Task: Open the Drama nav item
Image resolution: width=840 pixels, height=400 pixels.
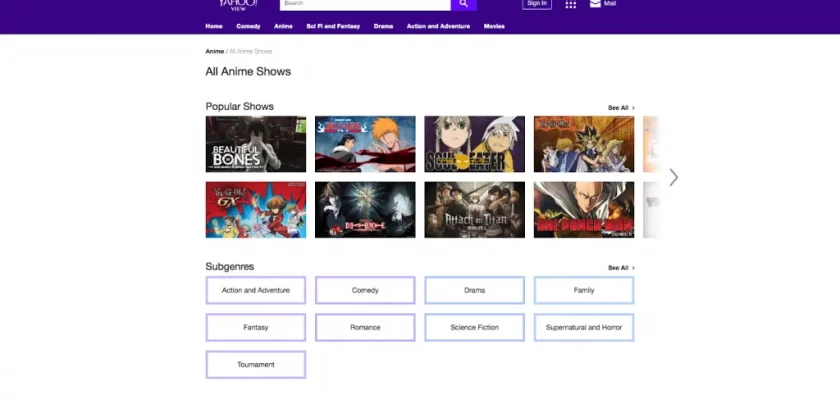Action: [x=384, y=26]
